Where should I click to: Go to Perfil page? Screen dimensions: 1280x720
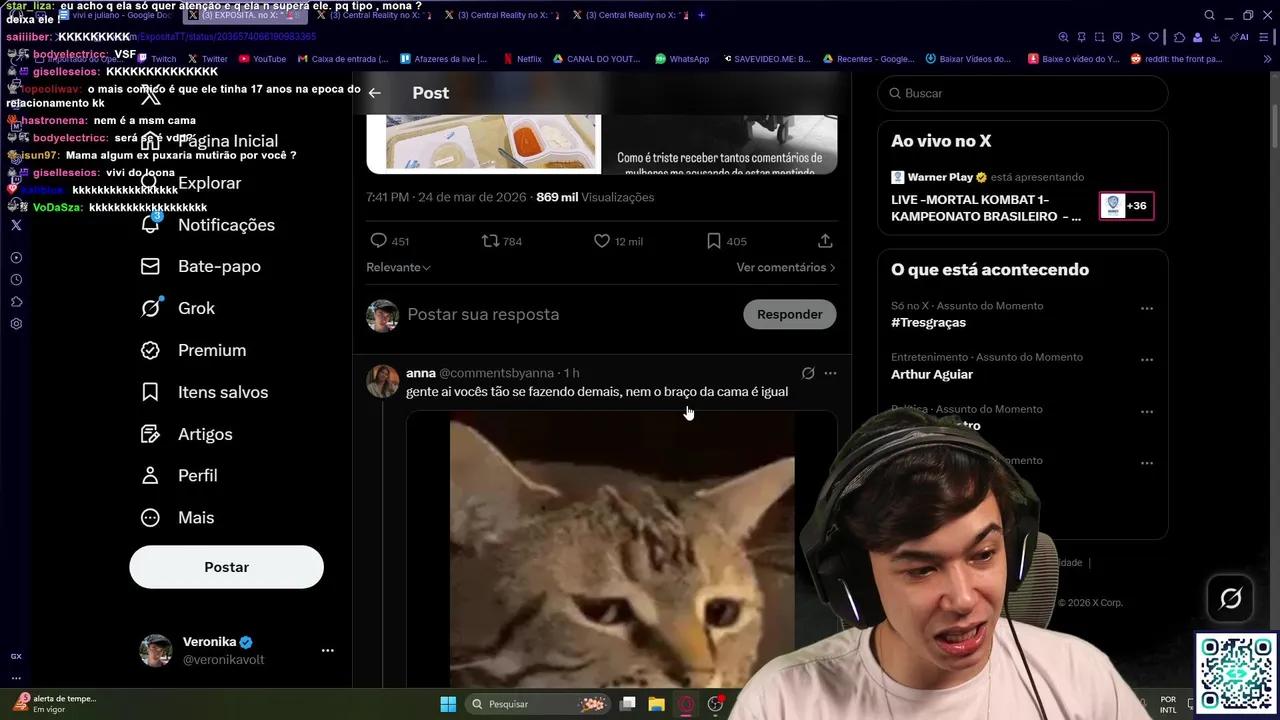179,475
